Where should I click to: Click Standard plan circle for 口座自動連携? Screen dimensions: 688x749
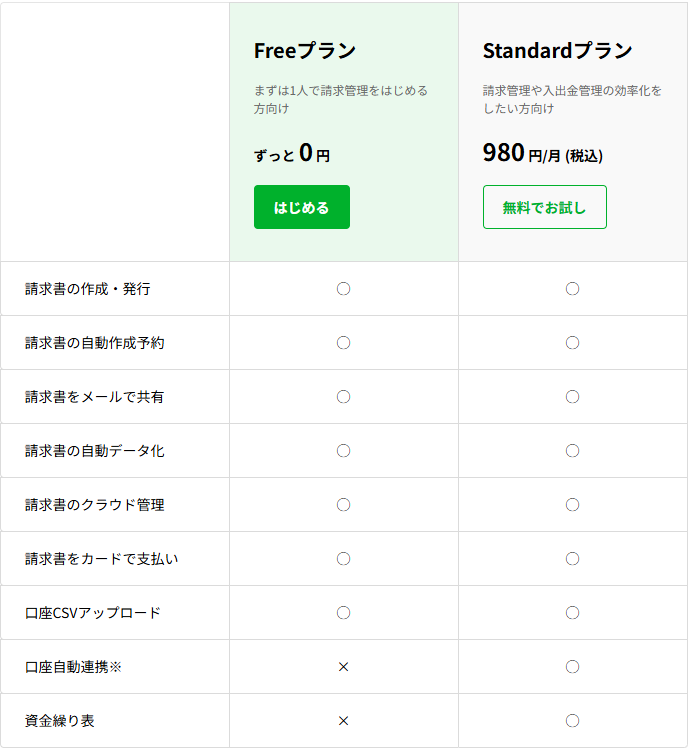point(572,667)
